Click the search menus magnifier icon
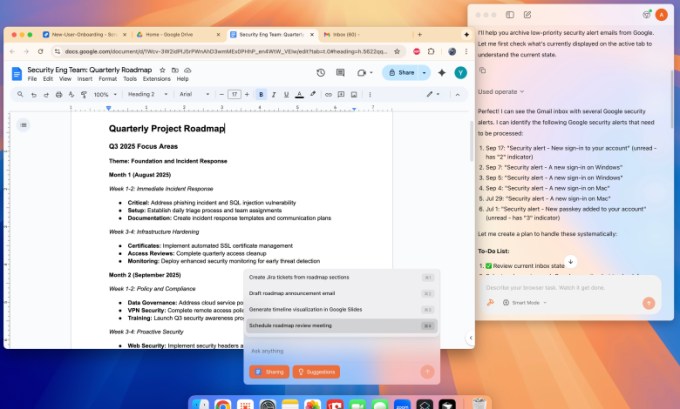 [x=20, y=94]
